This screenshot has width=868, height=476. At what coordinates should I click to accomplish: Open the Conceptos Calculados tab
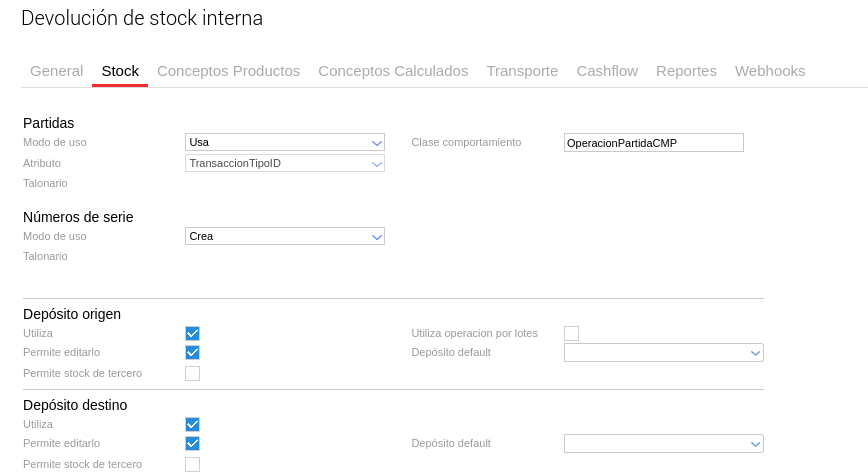coord(393,71)
